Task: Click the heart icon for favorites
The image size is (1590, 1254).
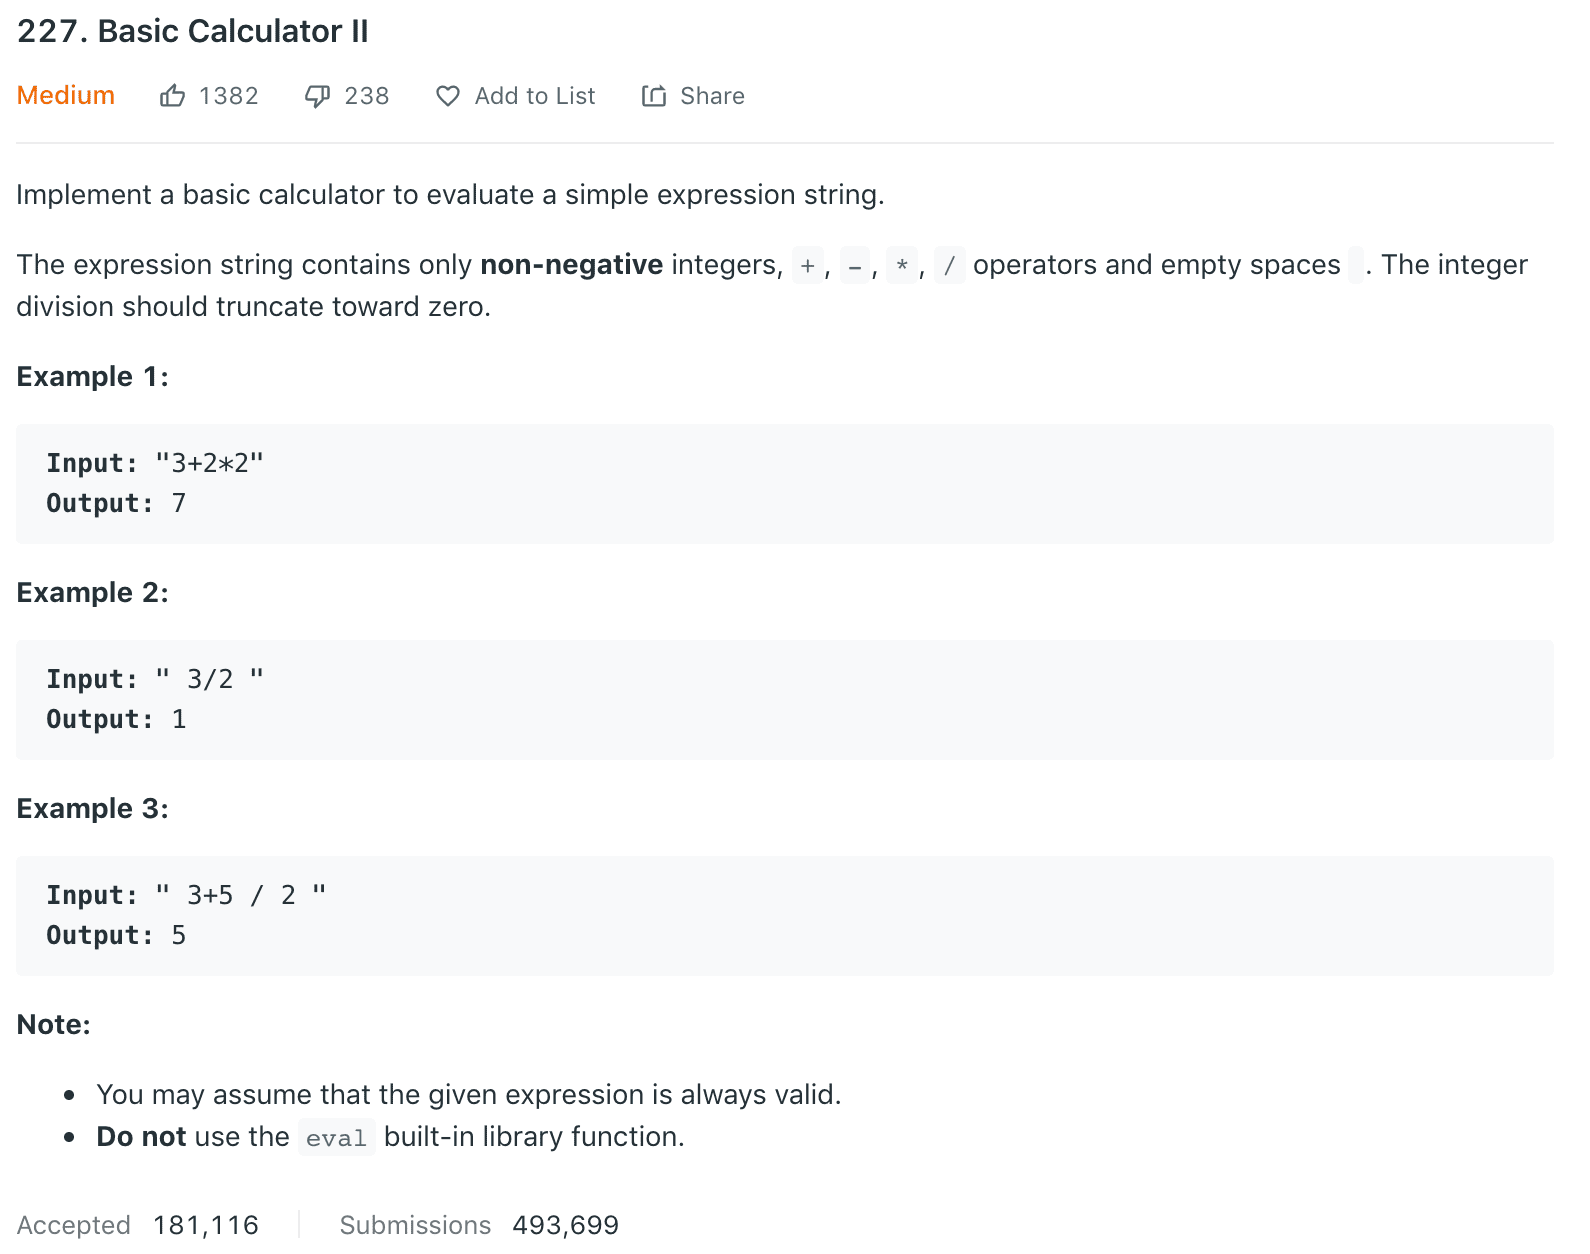Action: coord(447,96)
